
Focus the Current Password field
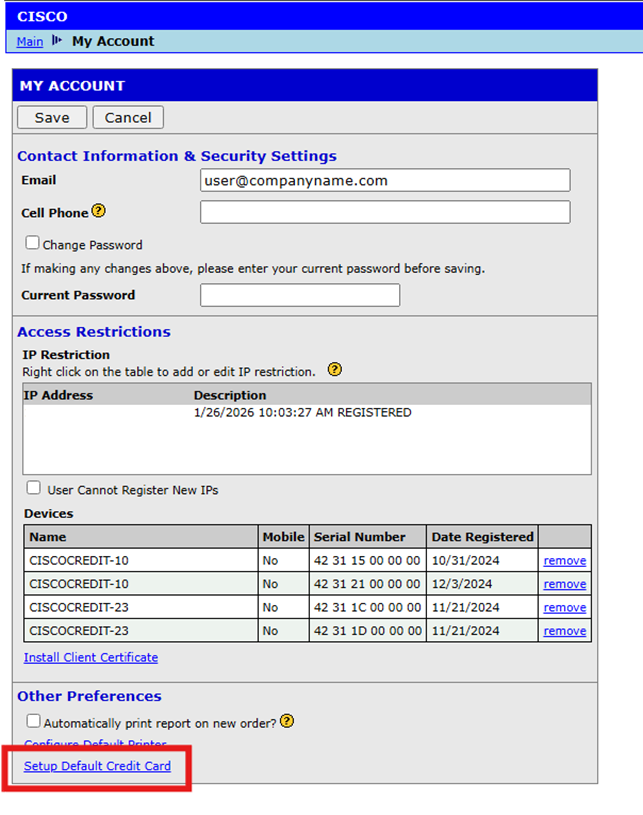point(300,295)
